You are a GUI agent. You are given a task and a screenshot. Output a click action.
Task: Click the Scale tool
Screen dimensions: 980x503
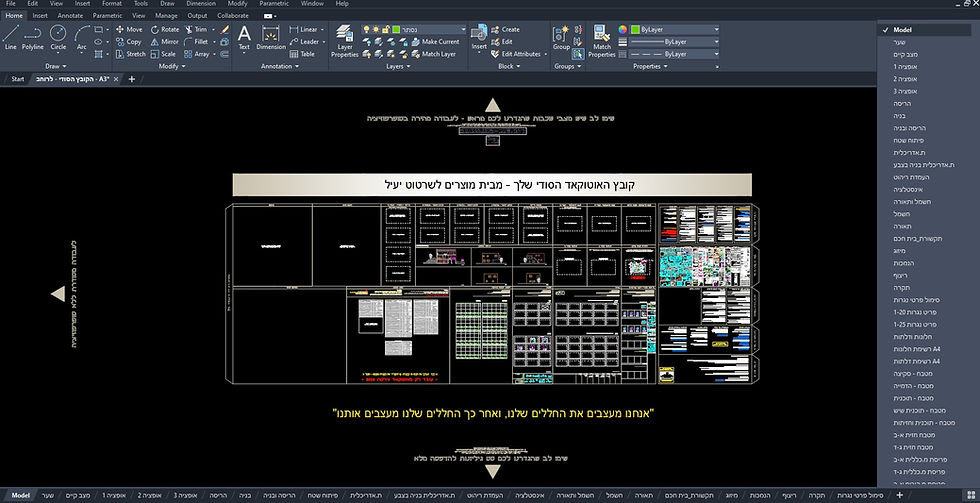[163, 54]
